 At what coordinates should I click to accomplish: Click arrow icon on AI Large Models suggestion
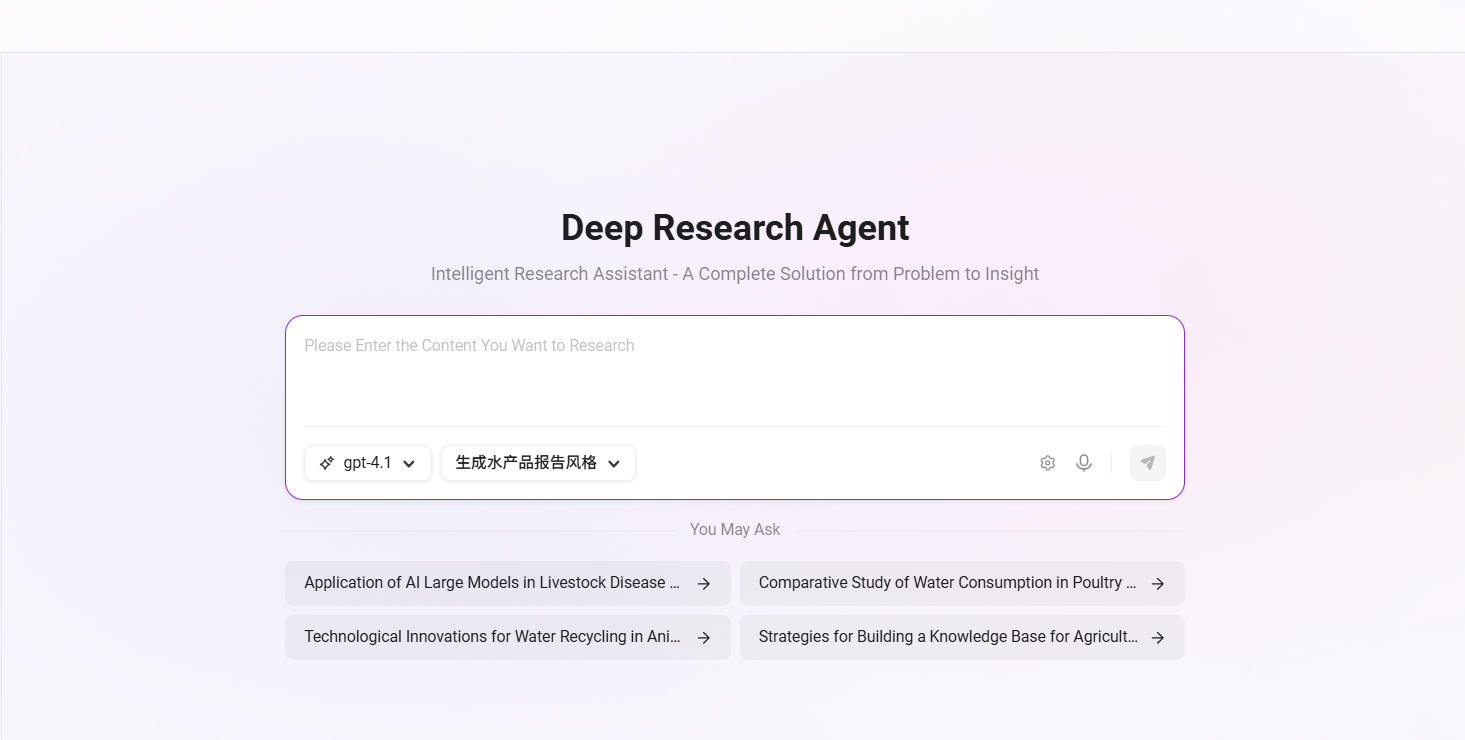(x=704, y=584)
